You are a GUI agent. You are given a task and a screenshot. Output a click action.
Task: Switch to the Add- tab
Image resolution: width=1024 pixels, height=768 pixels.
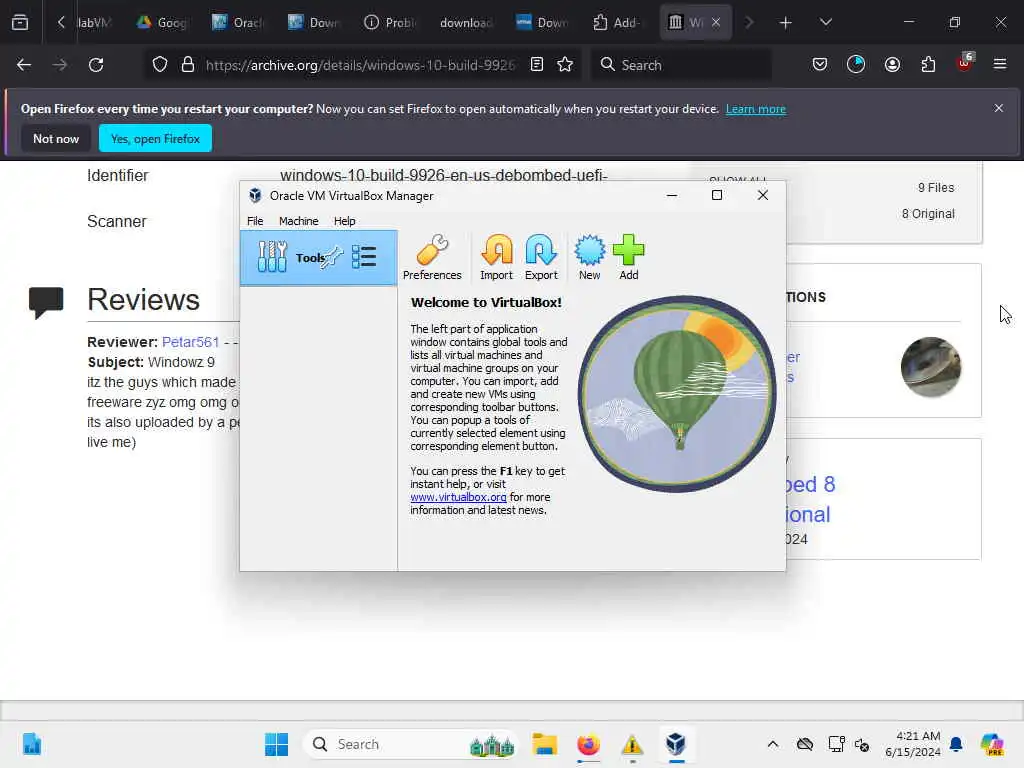tap(616, 22)
